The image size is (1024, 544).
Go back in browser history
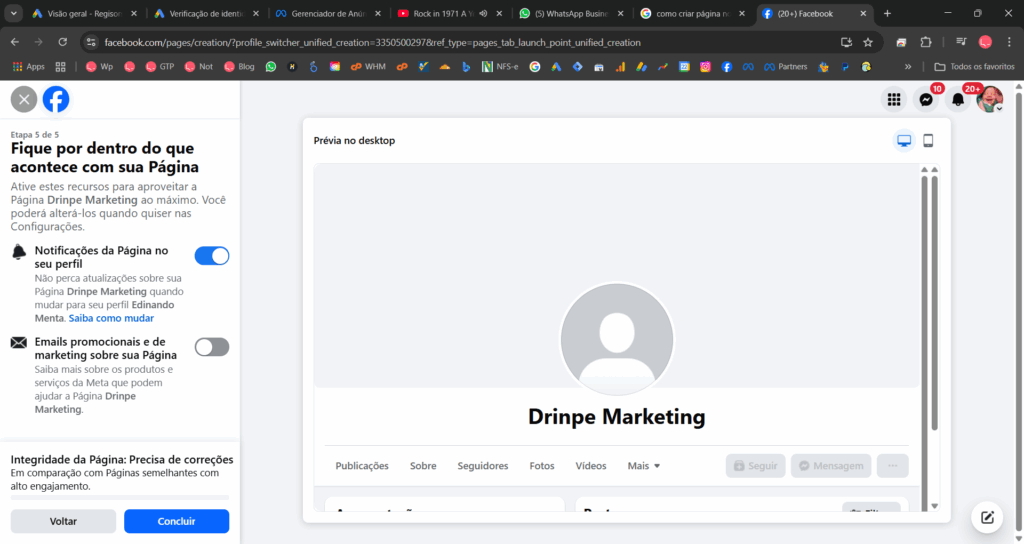click(x=15, y=42)
